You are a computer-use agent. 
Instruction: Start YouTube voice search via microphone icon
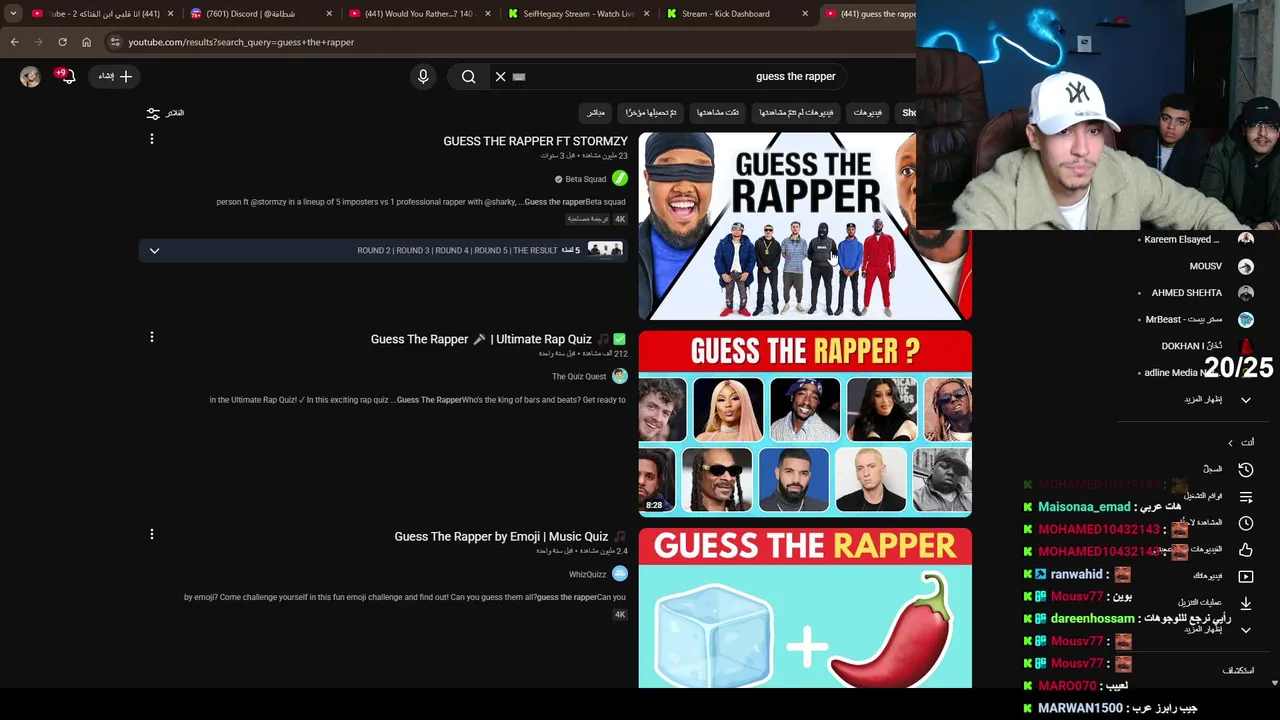(423, 76)
